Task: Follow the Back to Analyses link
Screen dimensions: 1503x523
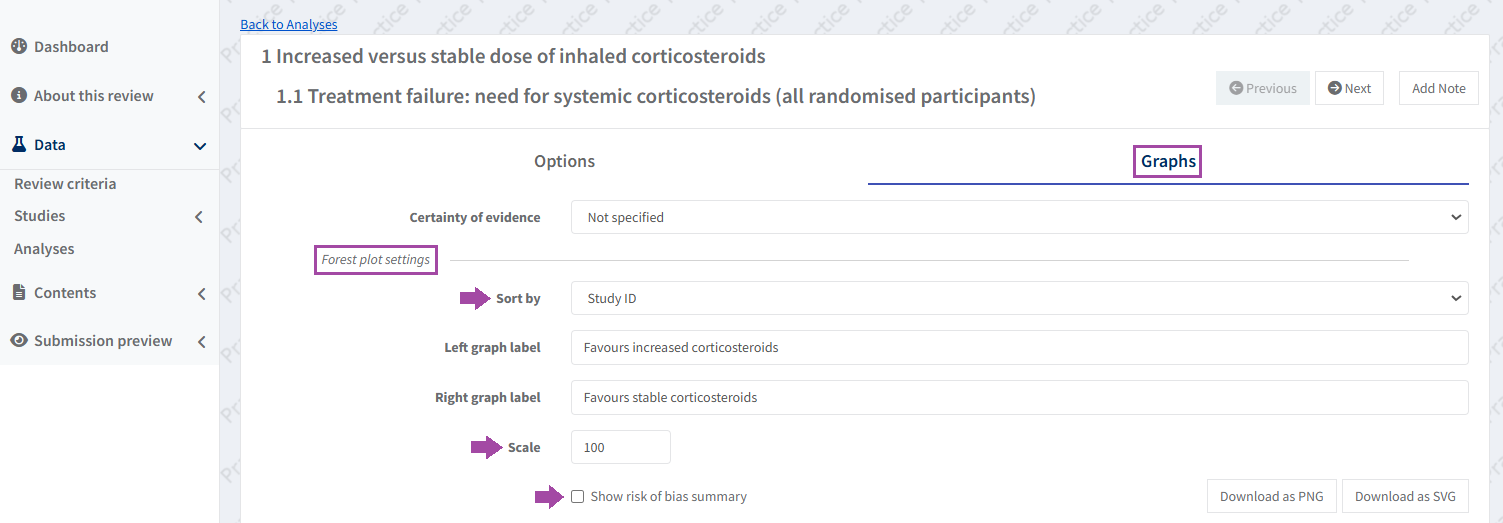Action: pyautogui.click(x=289, y=24)
